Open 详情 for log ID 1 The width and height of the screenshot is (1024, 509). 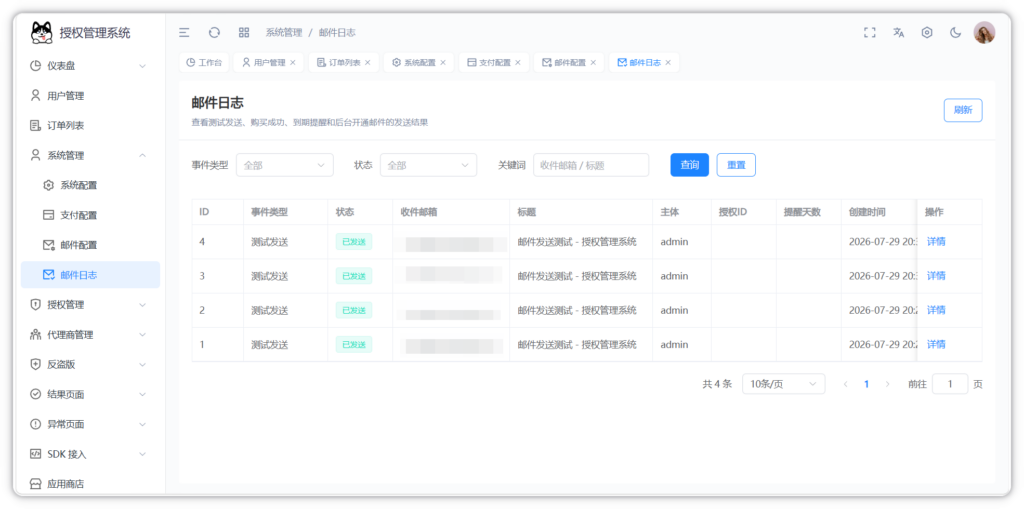pos(936,344)
